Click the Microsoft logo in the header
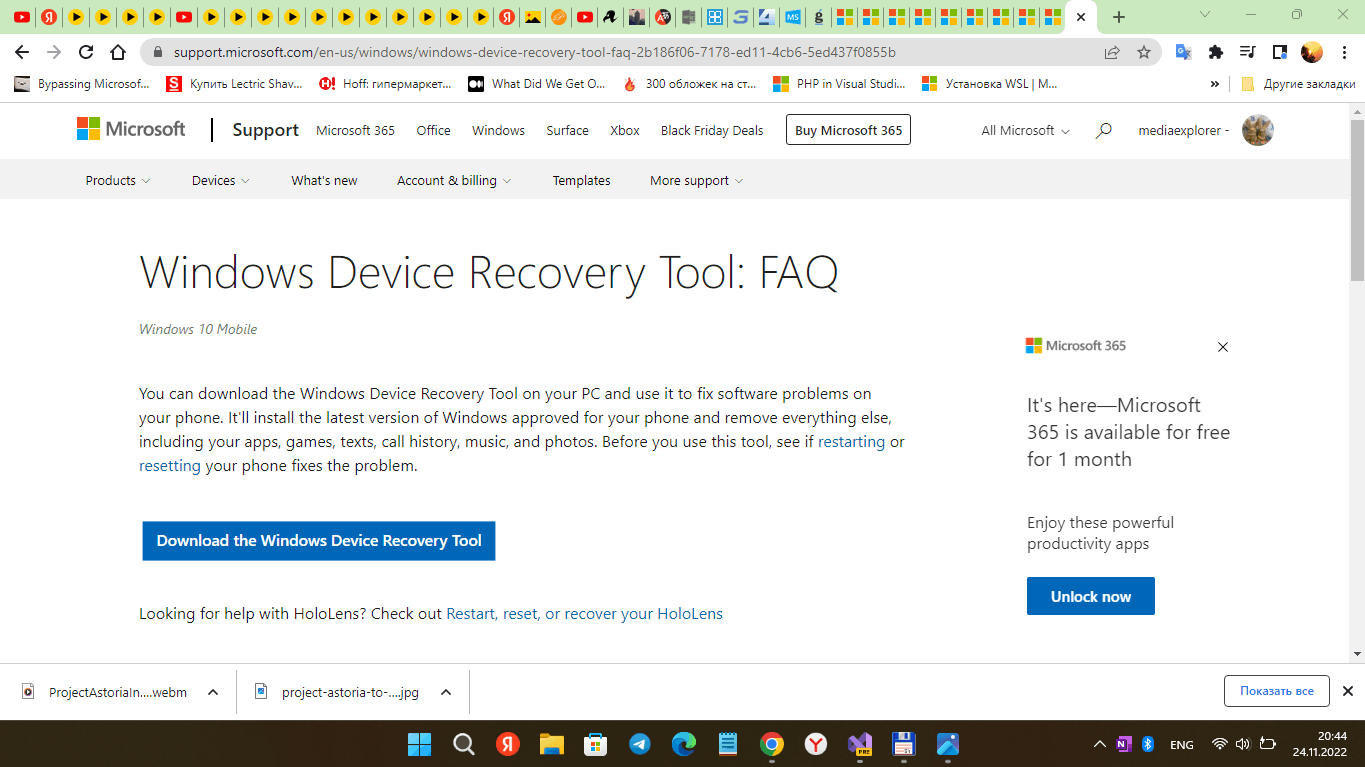Viewport: 1365px width, 767px height. click(x=131, y=129)
